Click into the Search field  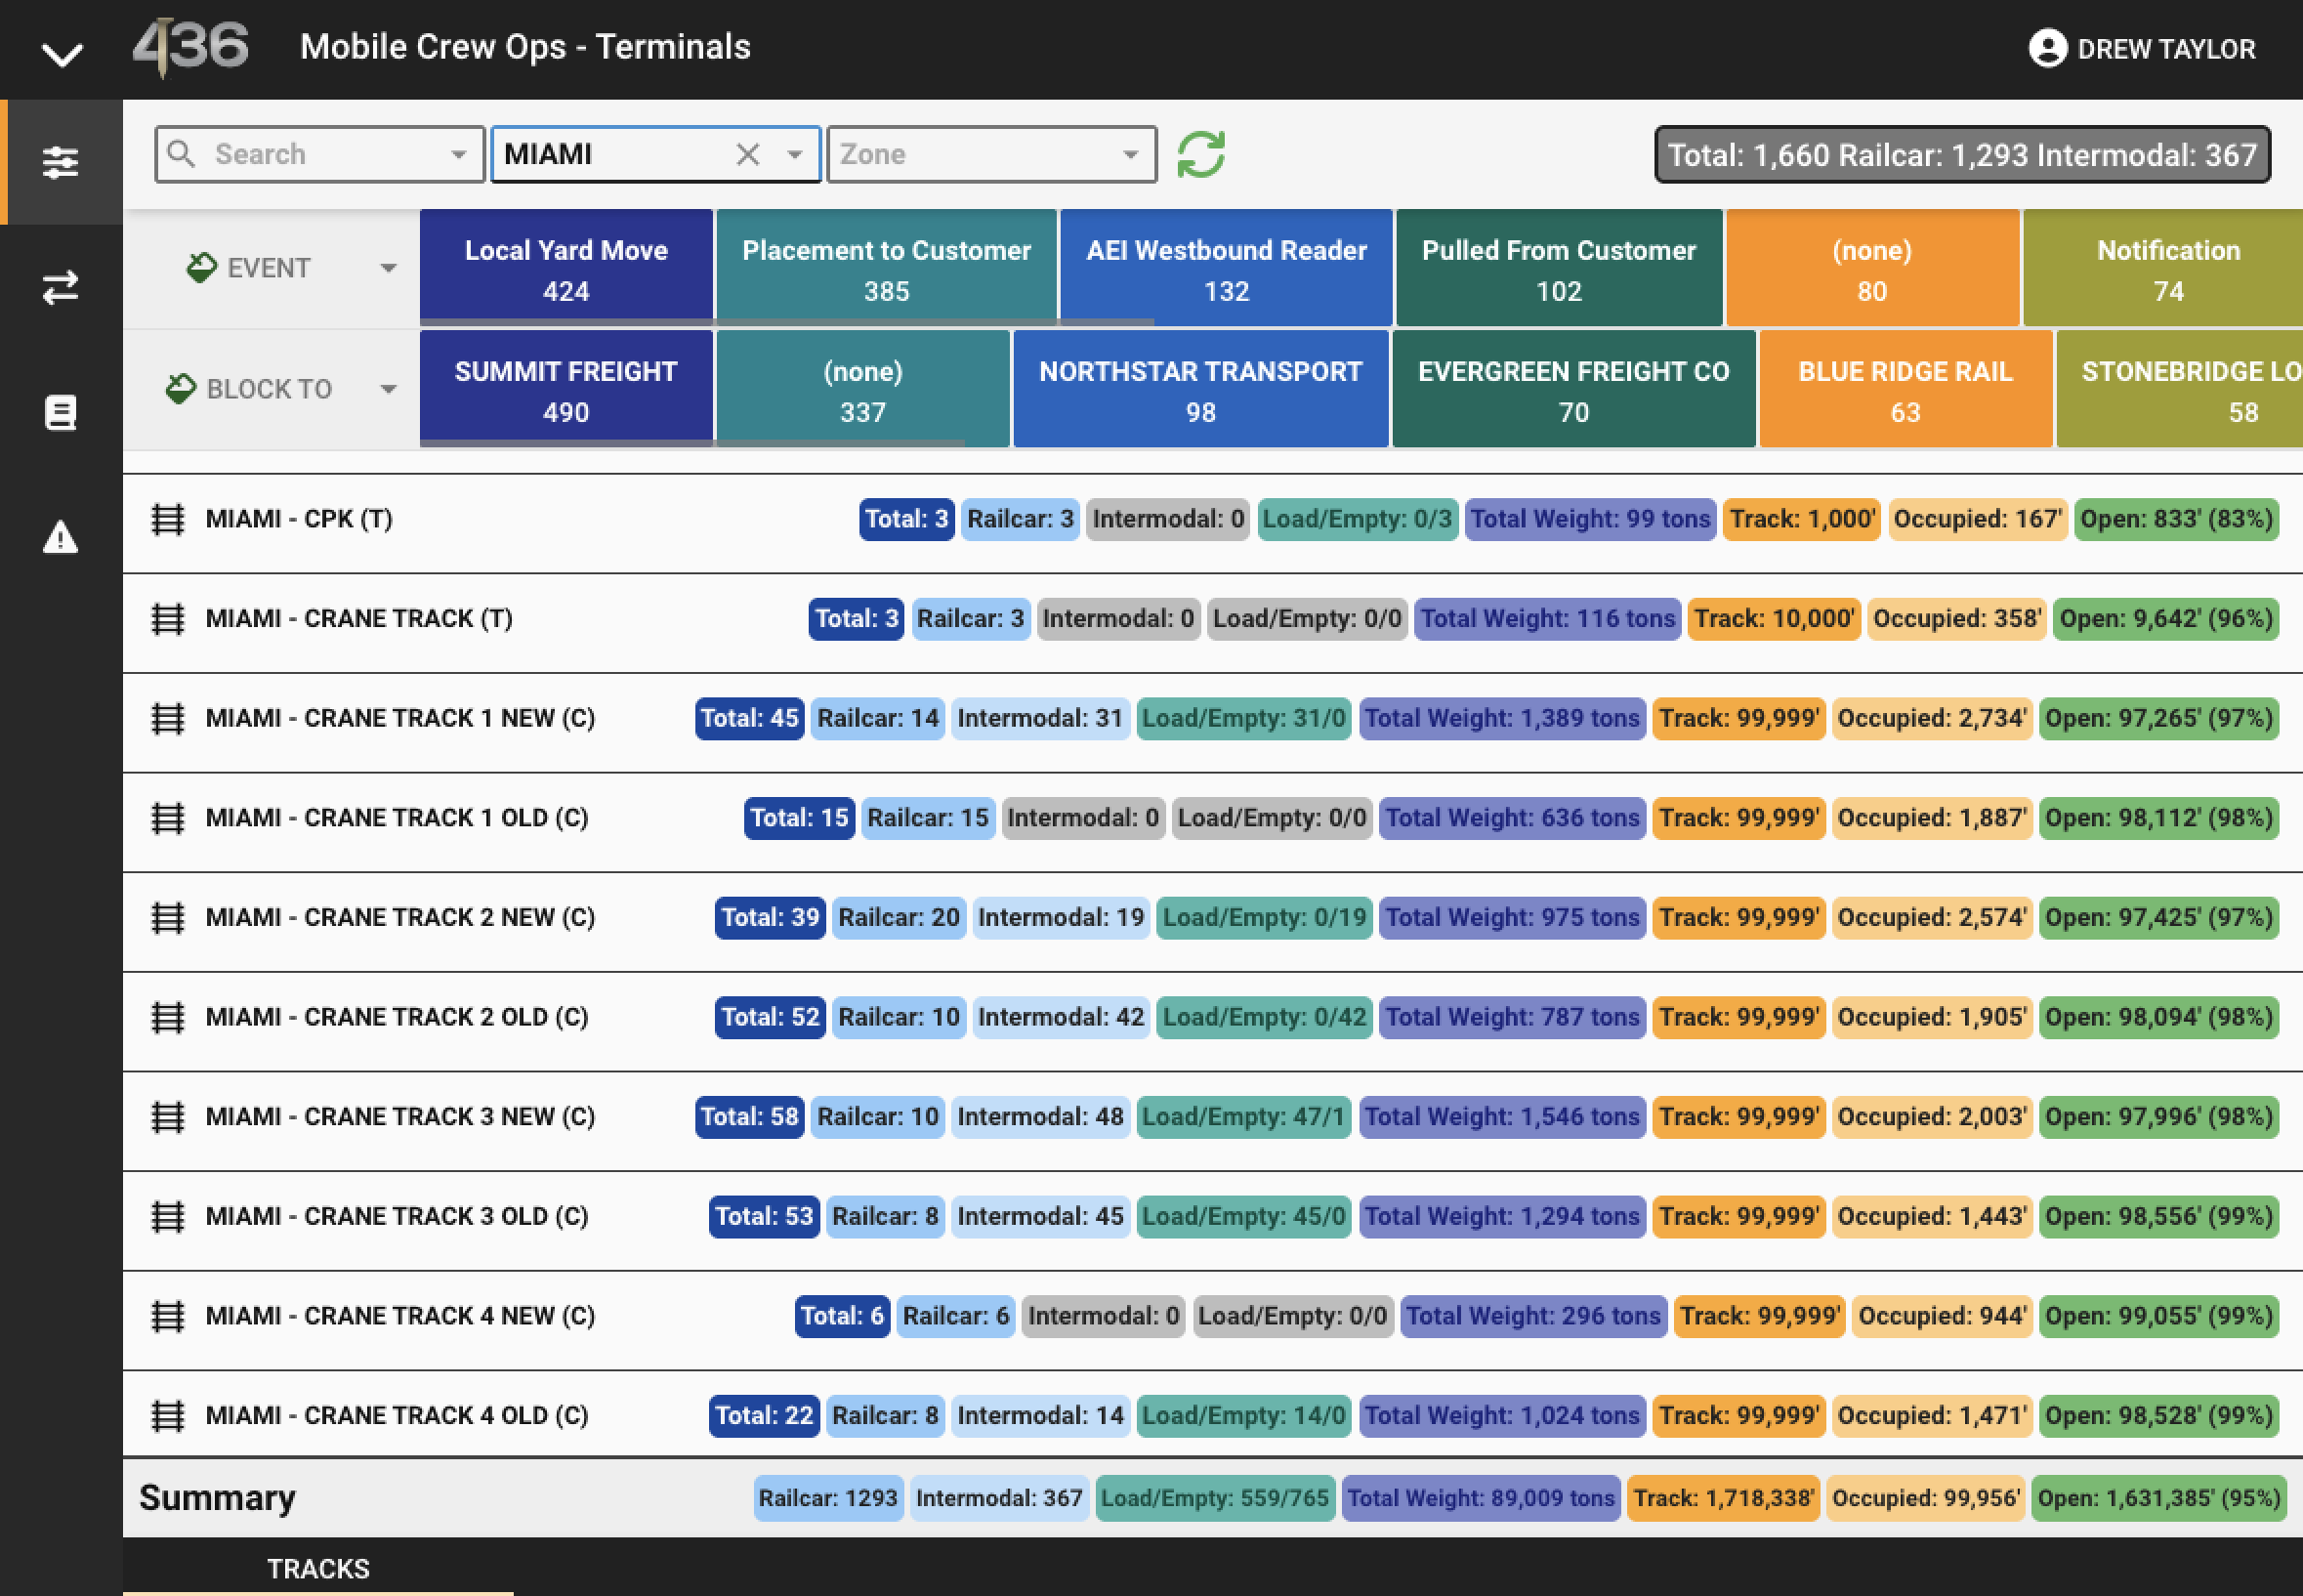[x=320, y=154]
